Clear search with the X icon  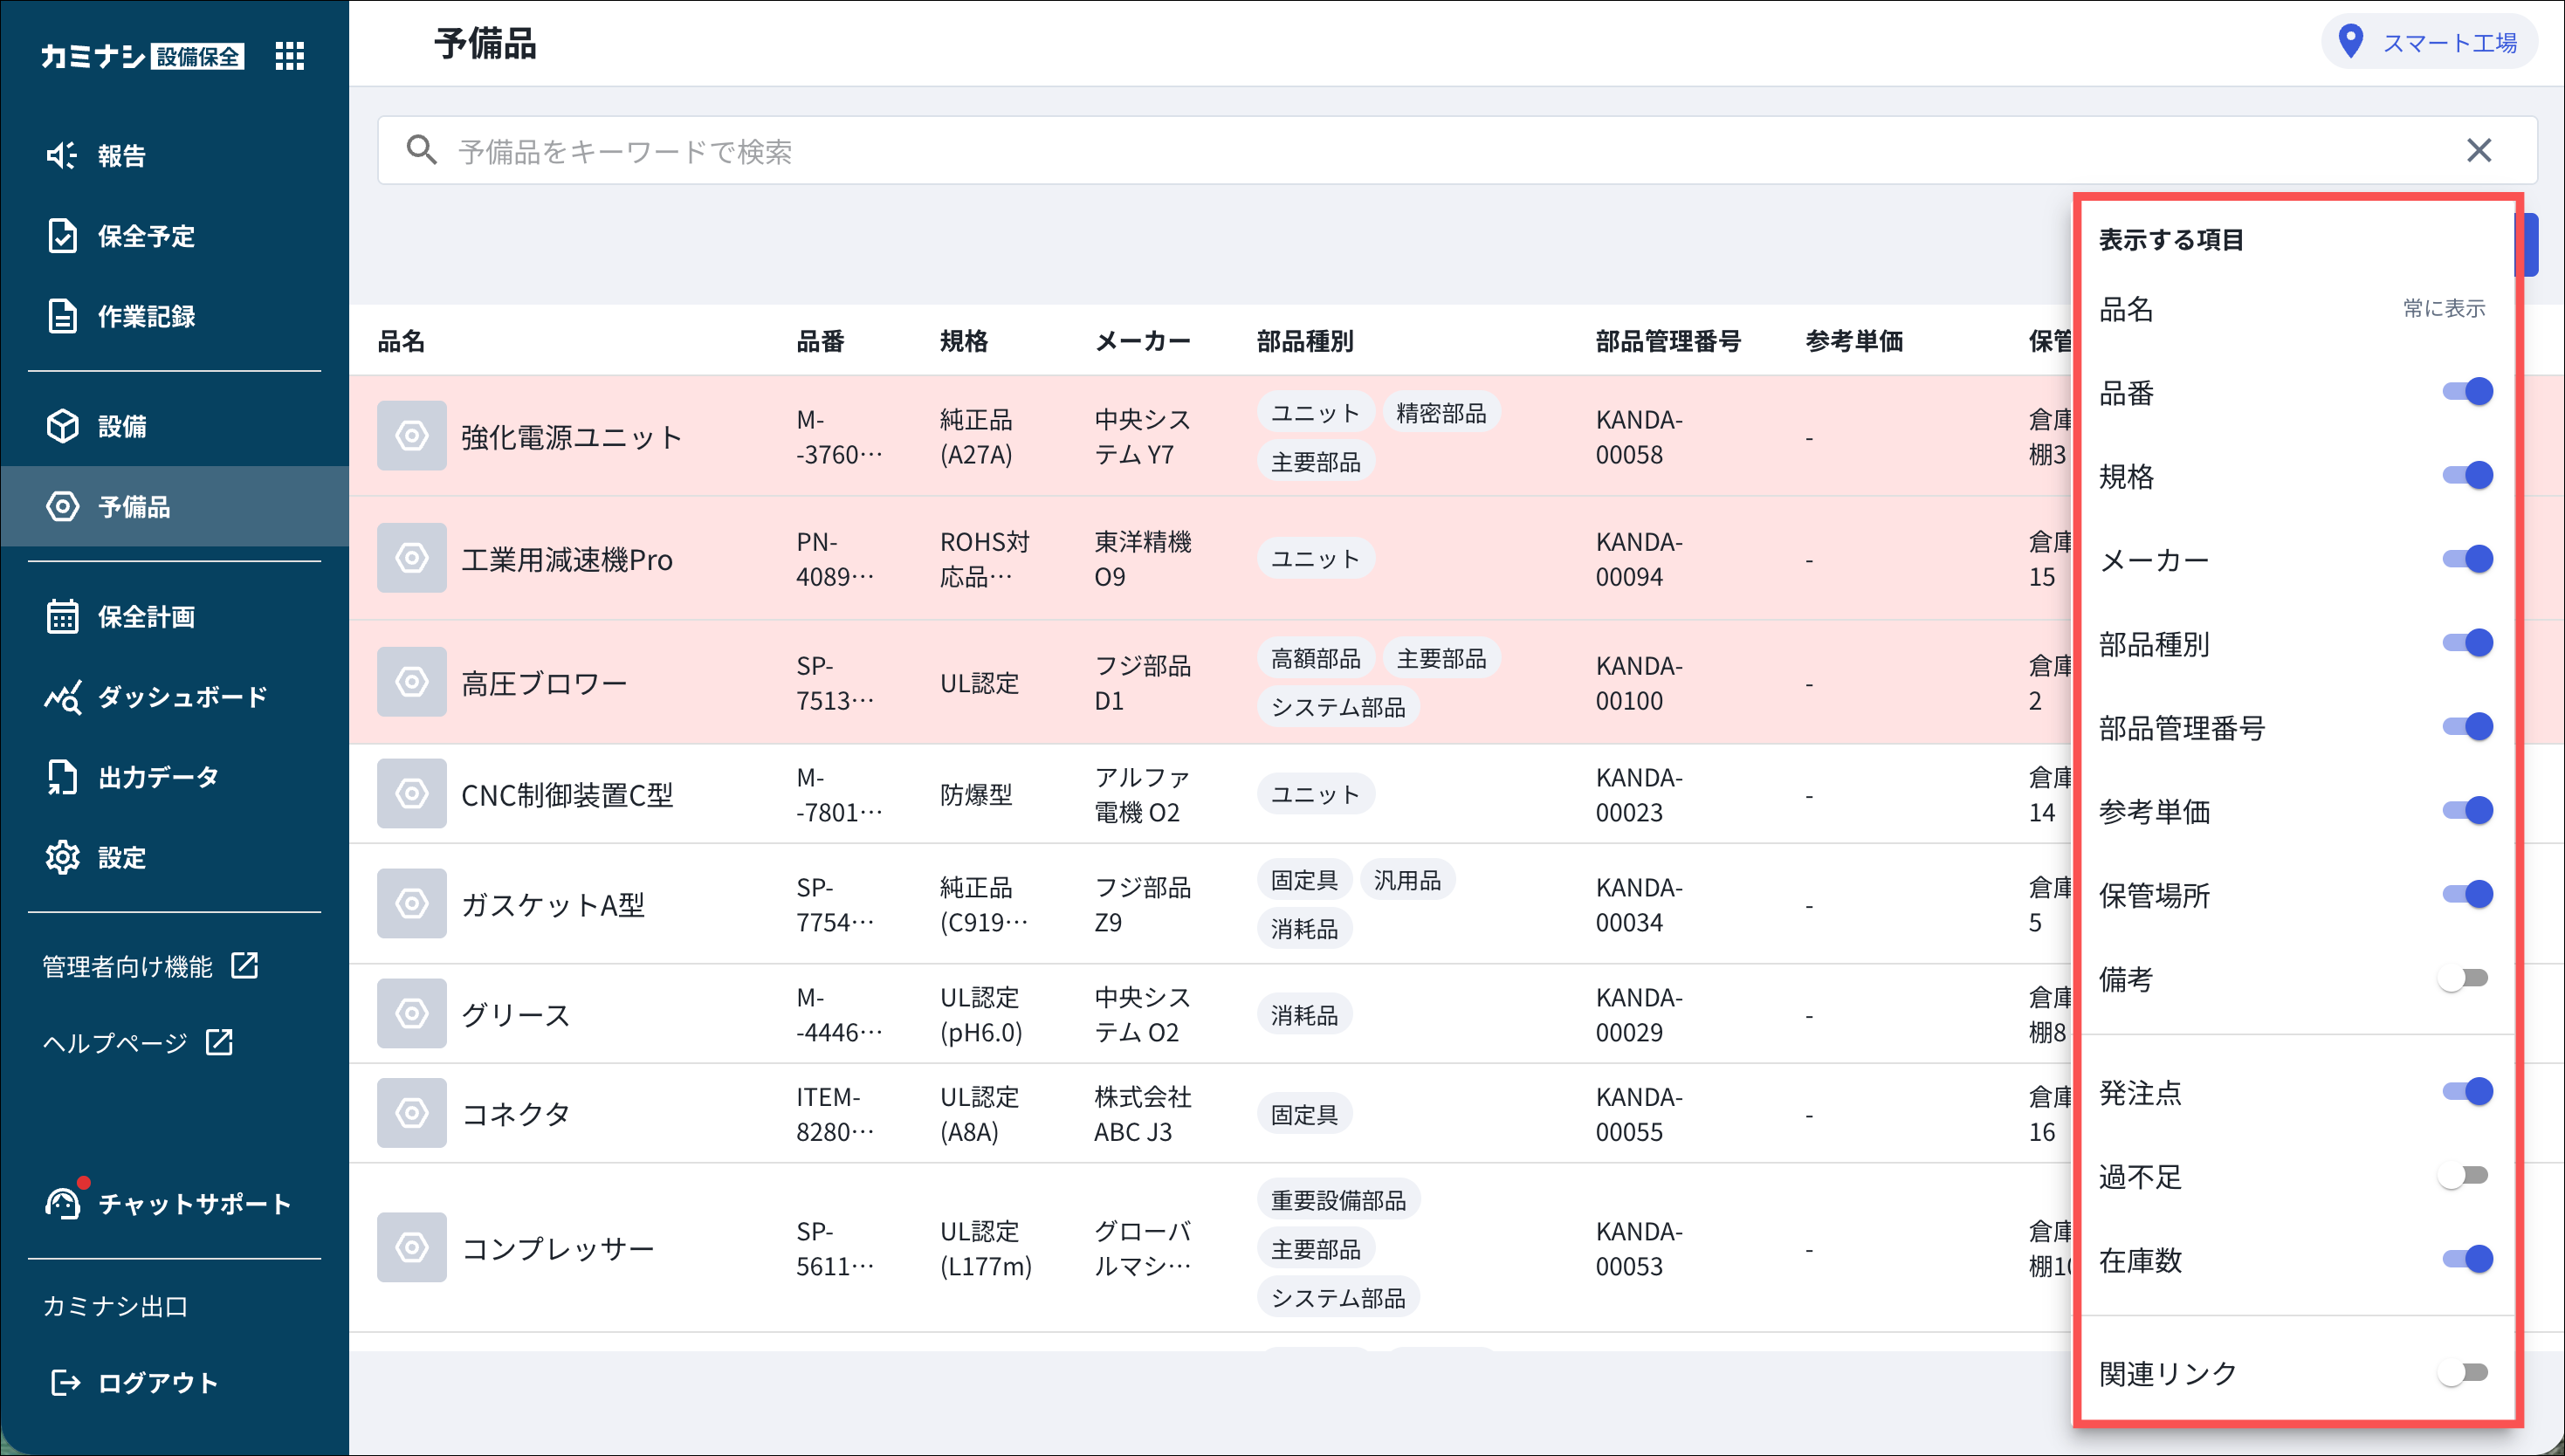[x=2478, y=150]
